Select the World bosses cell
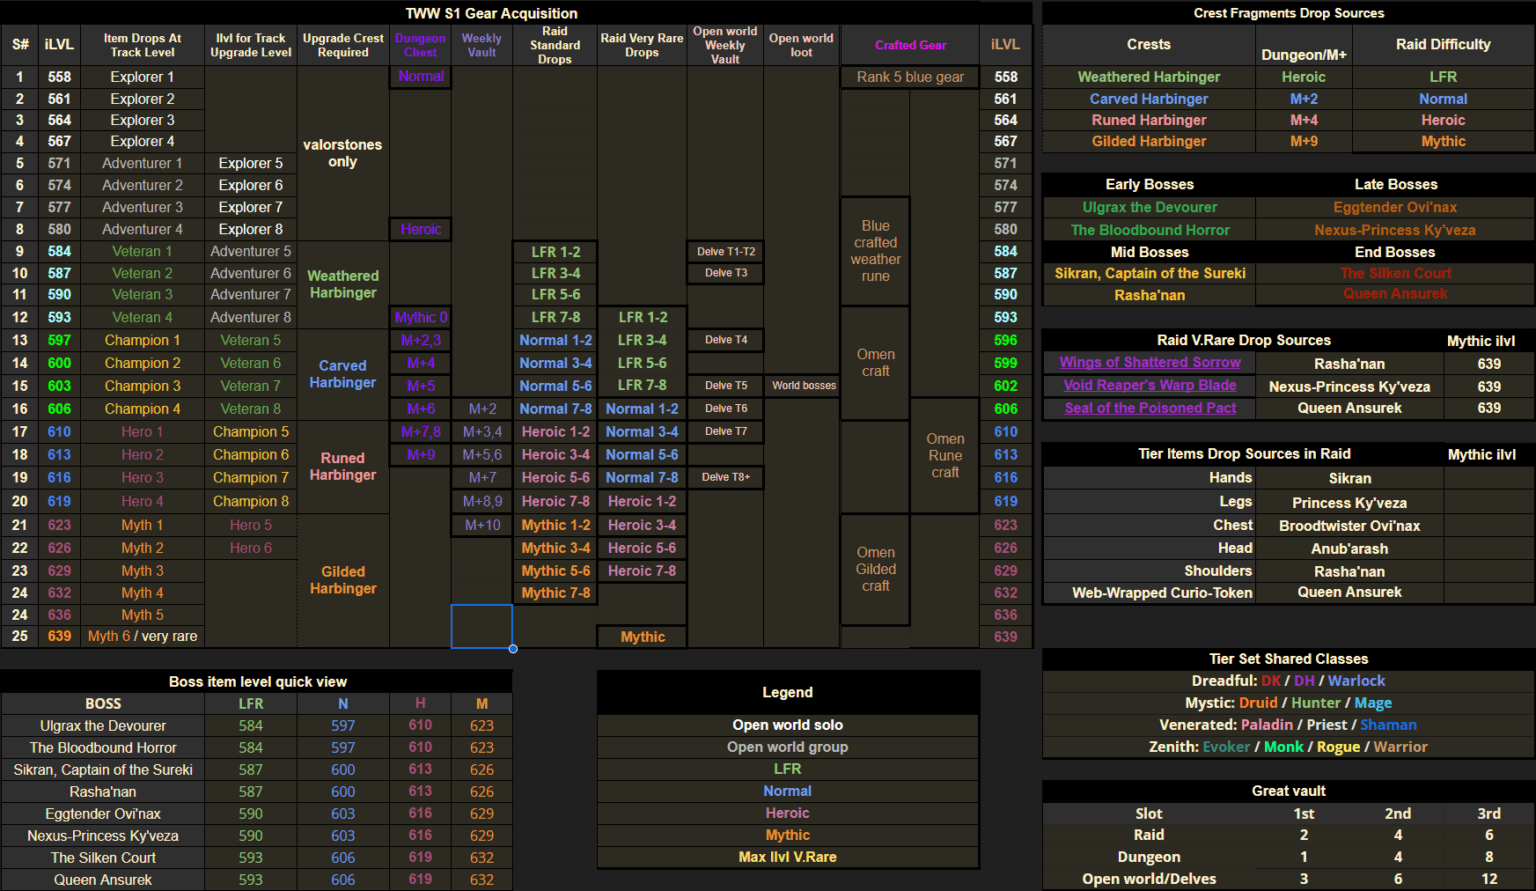Image resolution: width=1536 pixels, height=891 pixels. (803, 386)
